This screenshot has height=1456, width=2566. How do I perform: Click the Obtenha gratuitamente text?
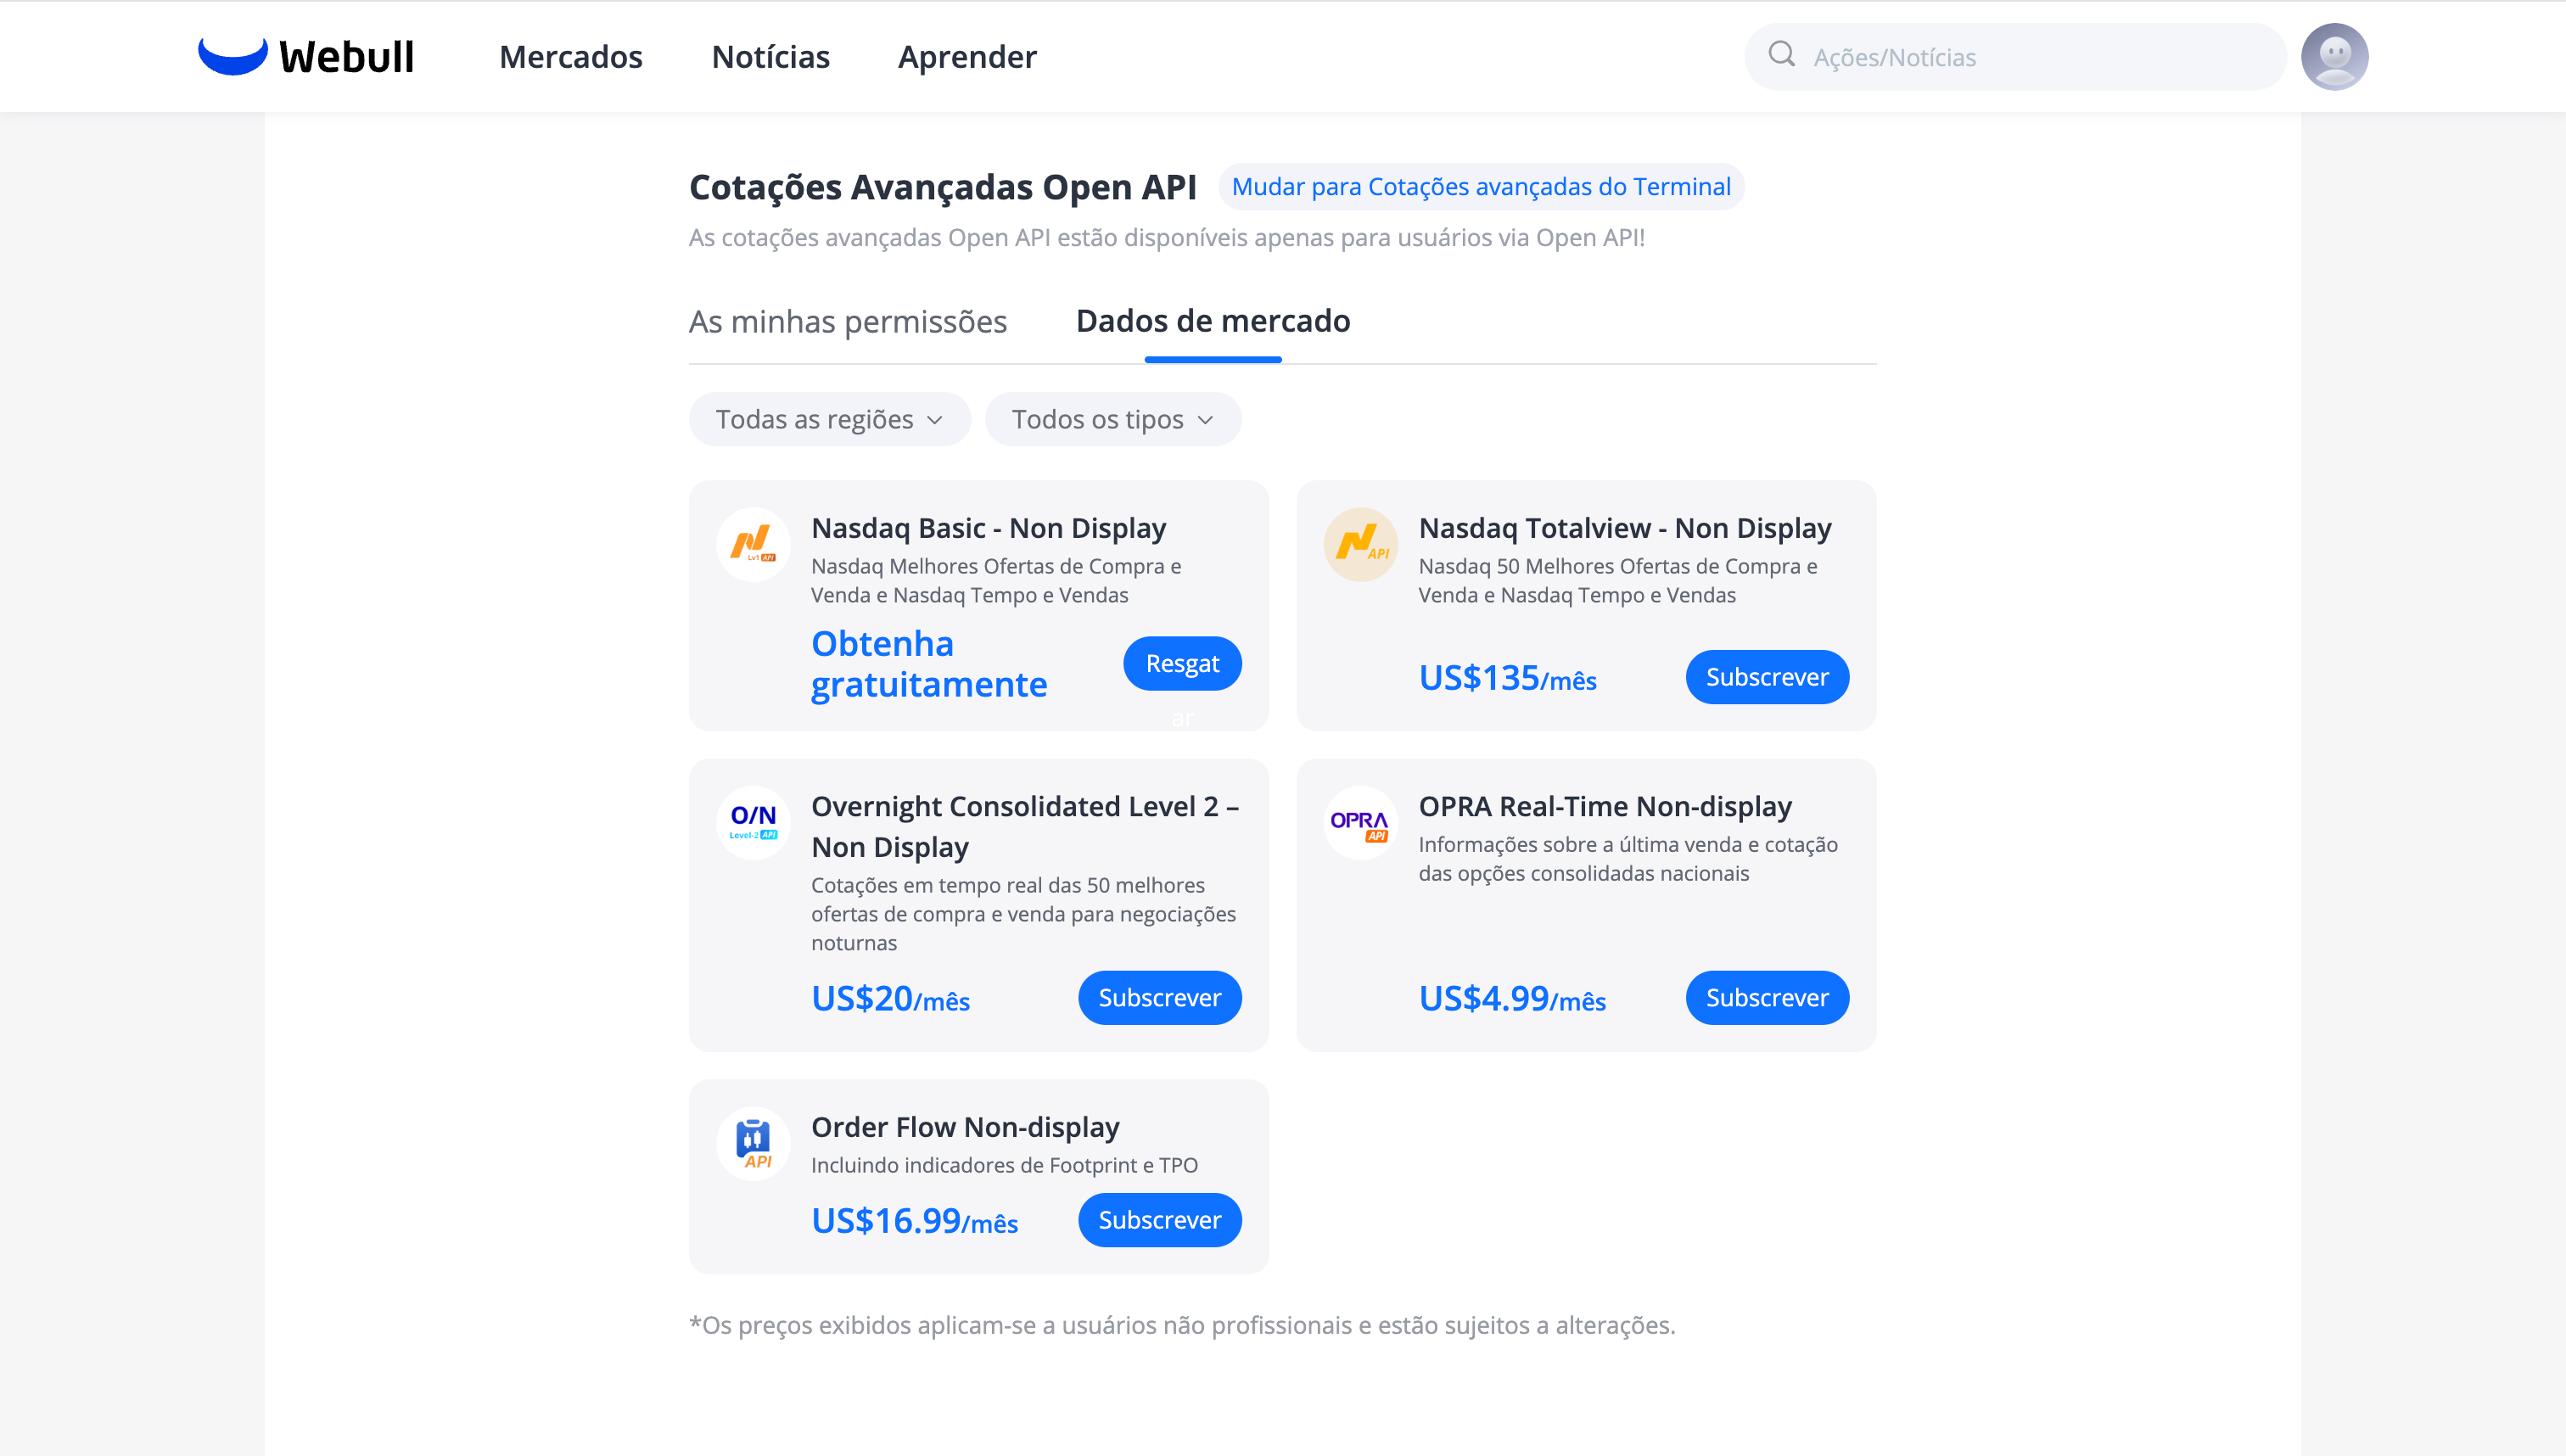click(x=929, y=664)
